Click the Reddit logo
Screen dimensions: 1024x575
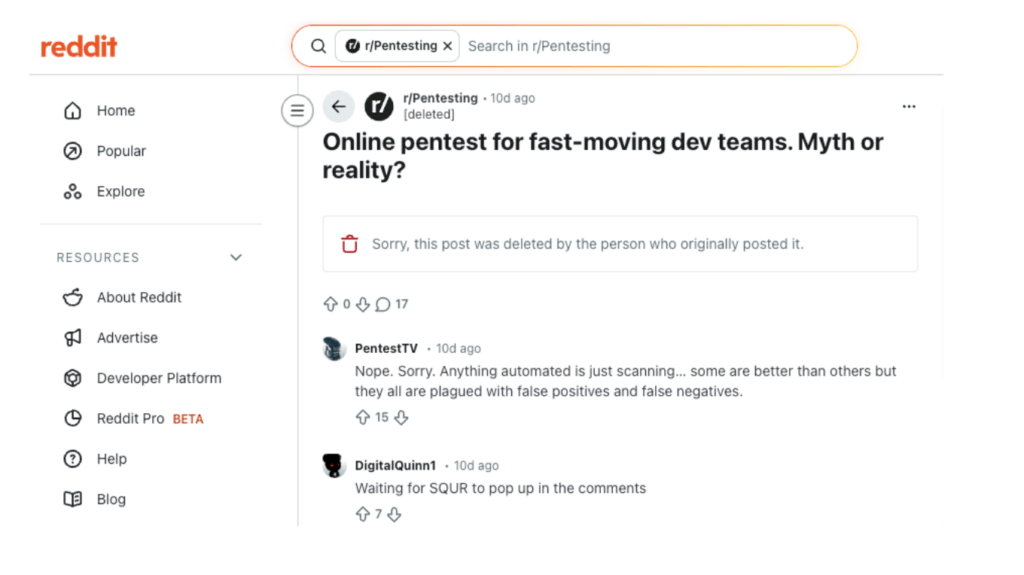[x=79, y=47]
